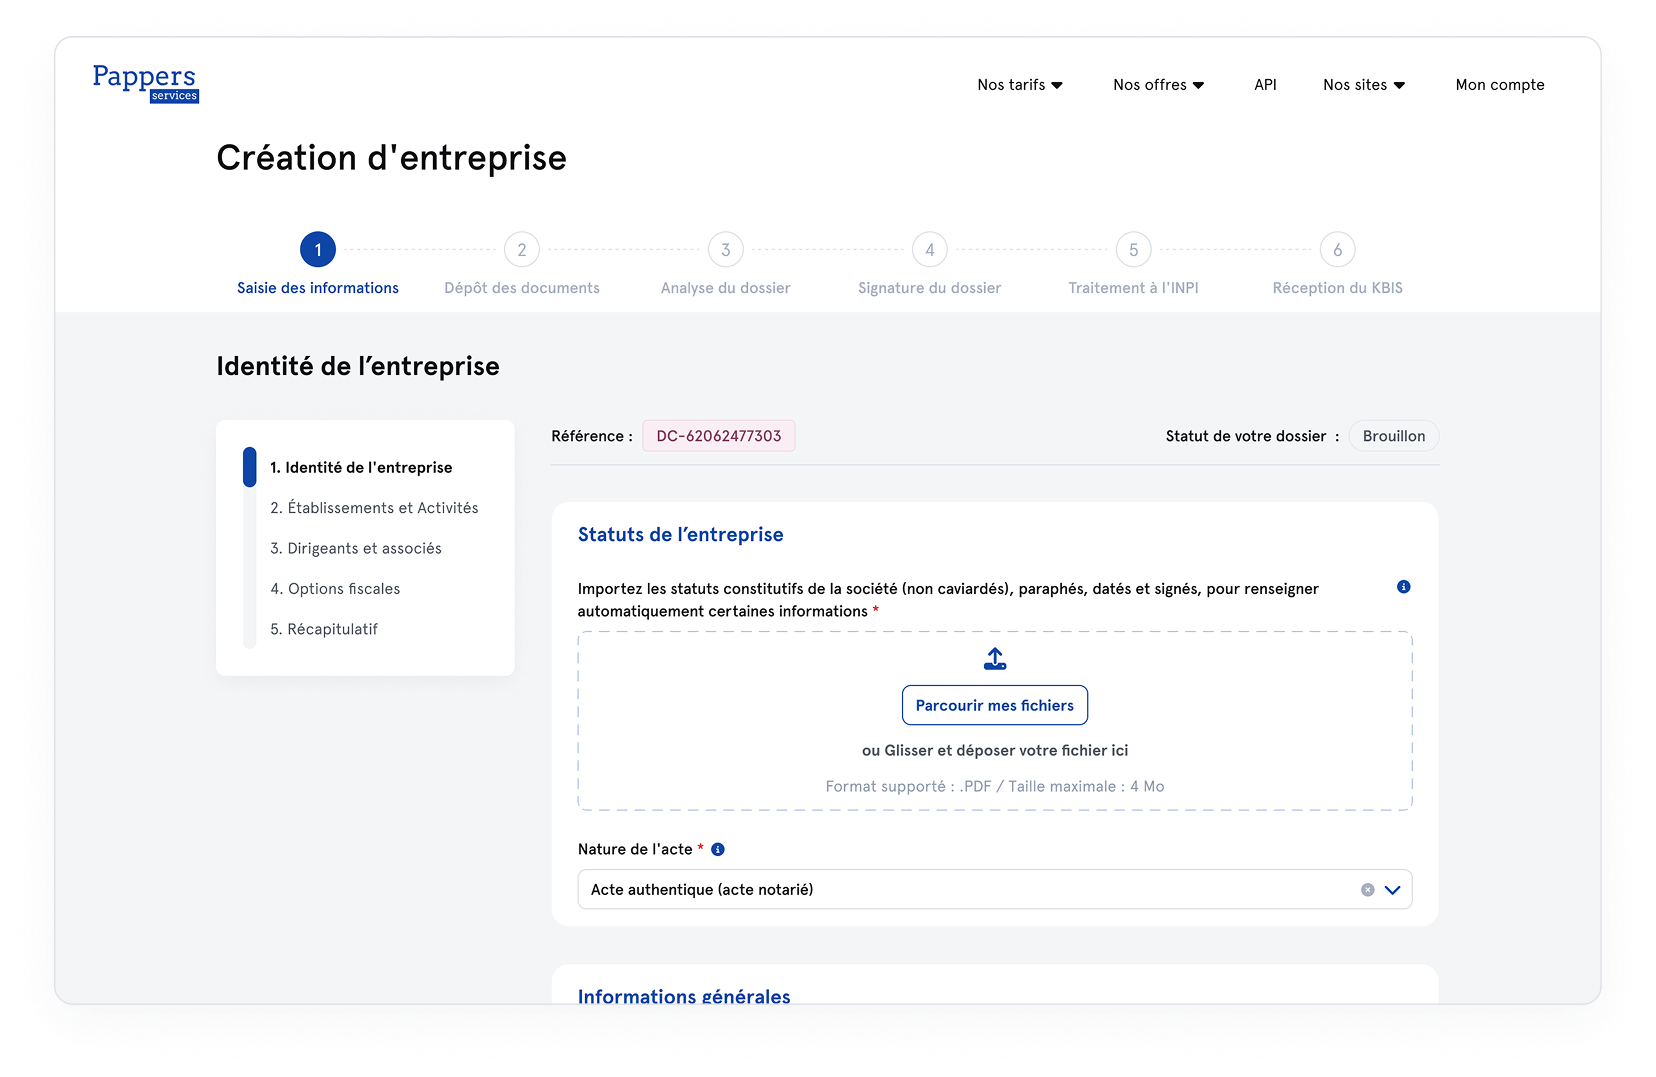Image resolution: width=1656 pixels, height=1077 pixels.
Task: Click the info icon next to Statuts de l'entreprise
Action: (1403, 587)
